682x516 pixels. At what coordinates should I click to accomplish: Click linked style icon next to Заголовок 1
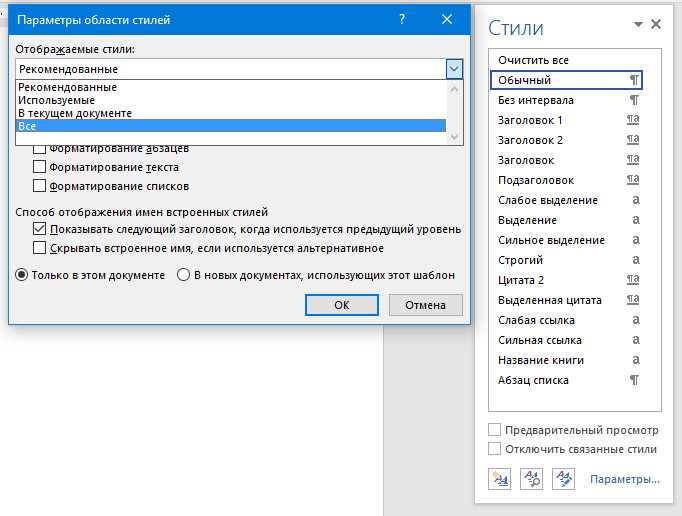click(x=633, y=120)
